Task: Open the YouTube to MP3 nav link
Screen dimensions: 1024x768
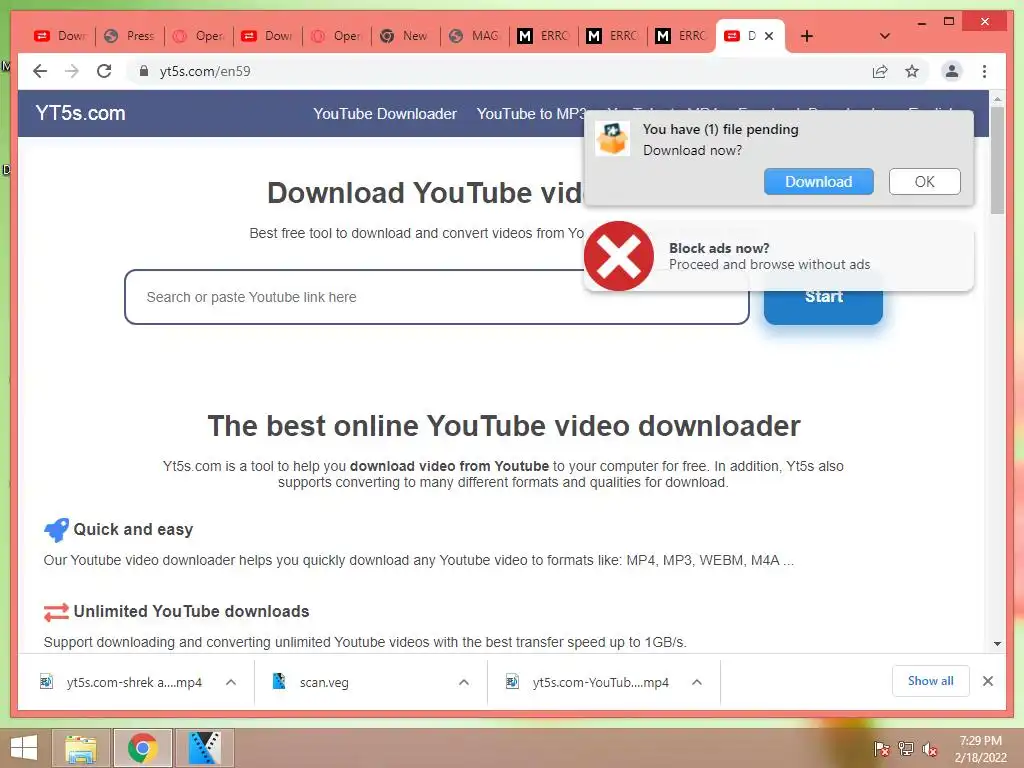Action: pyautogui.click(x=530, y=114)
